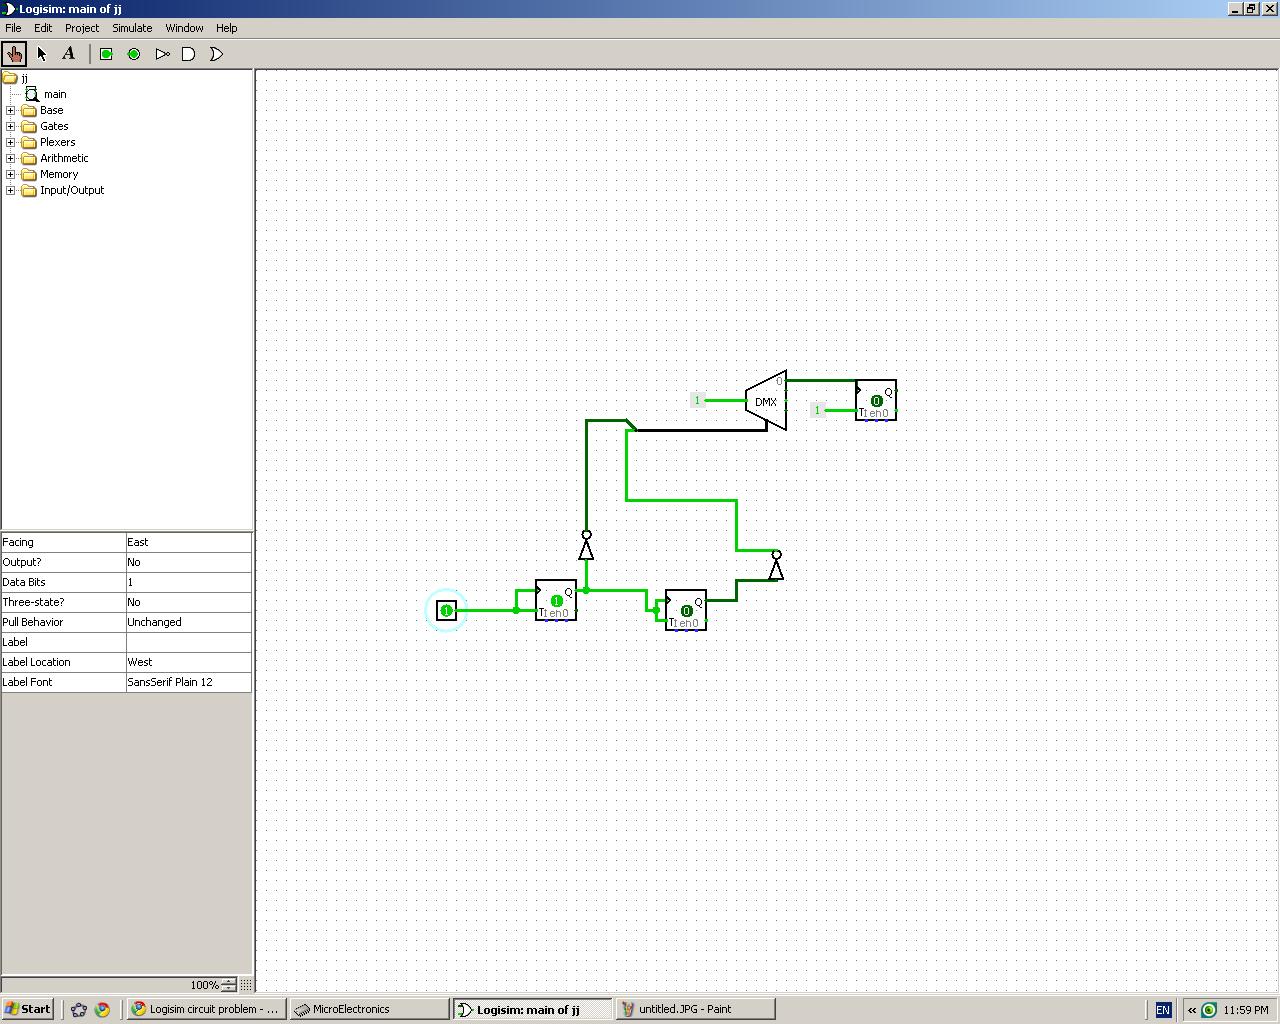Click the EN language indicator
The width and height of the screenshot is (1280, 1024).
[x=1163, y=1010]
